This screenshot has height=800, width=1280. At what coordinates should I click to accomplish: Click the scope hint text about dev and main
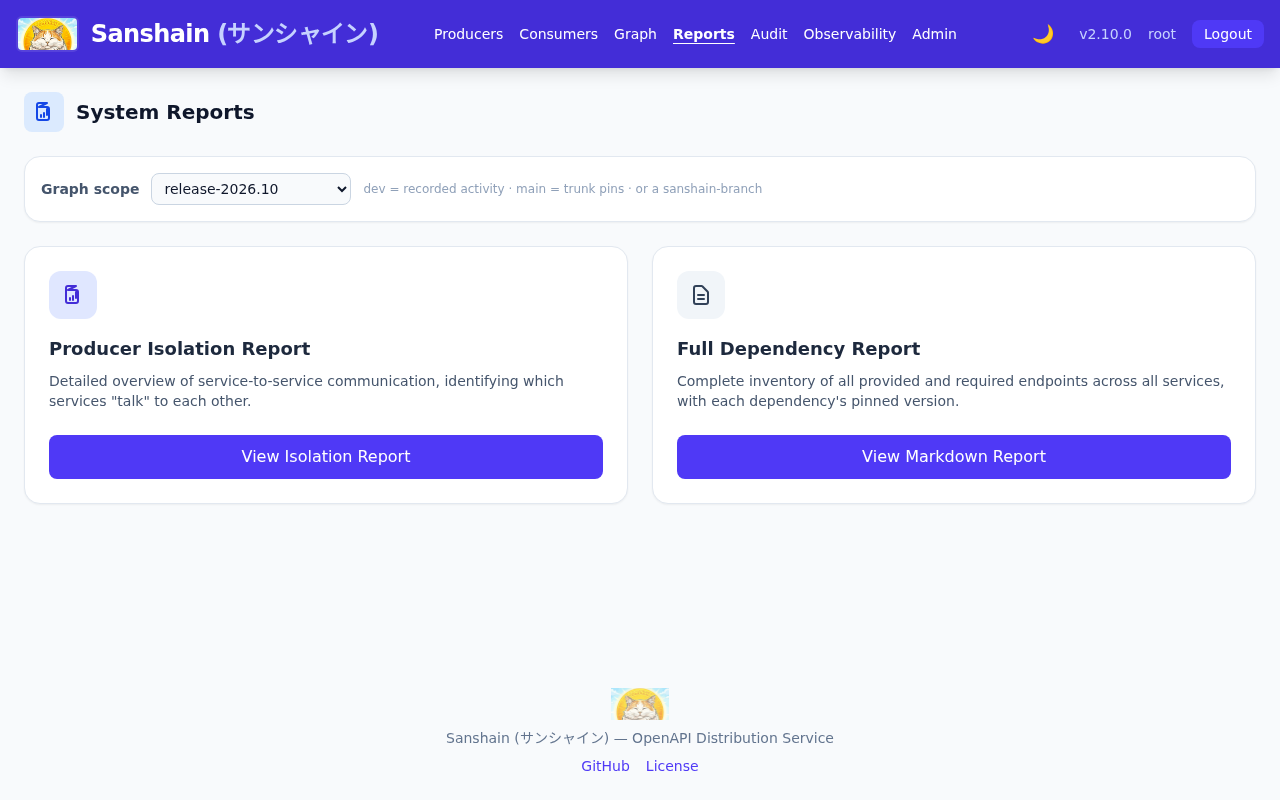563,189
